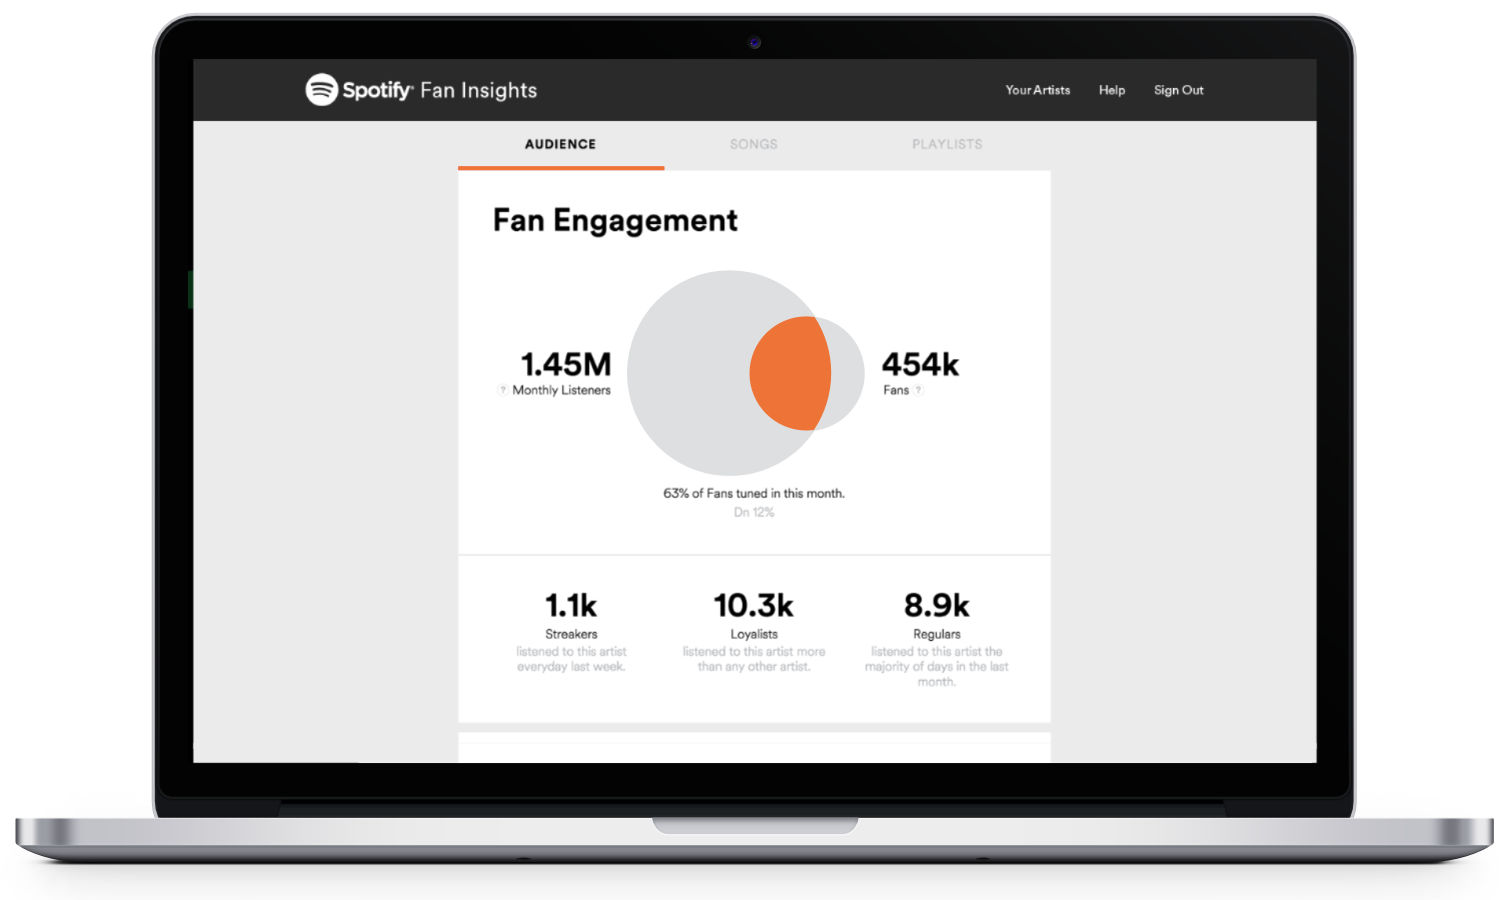Click the Fan Engagement heading

[x=615, y=220]
